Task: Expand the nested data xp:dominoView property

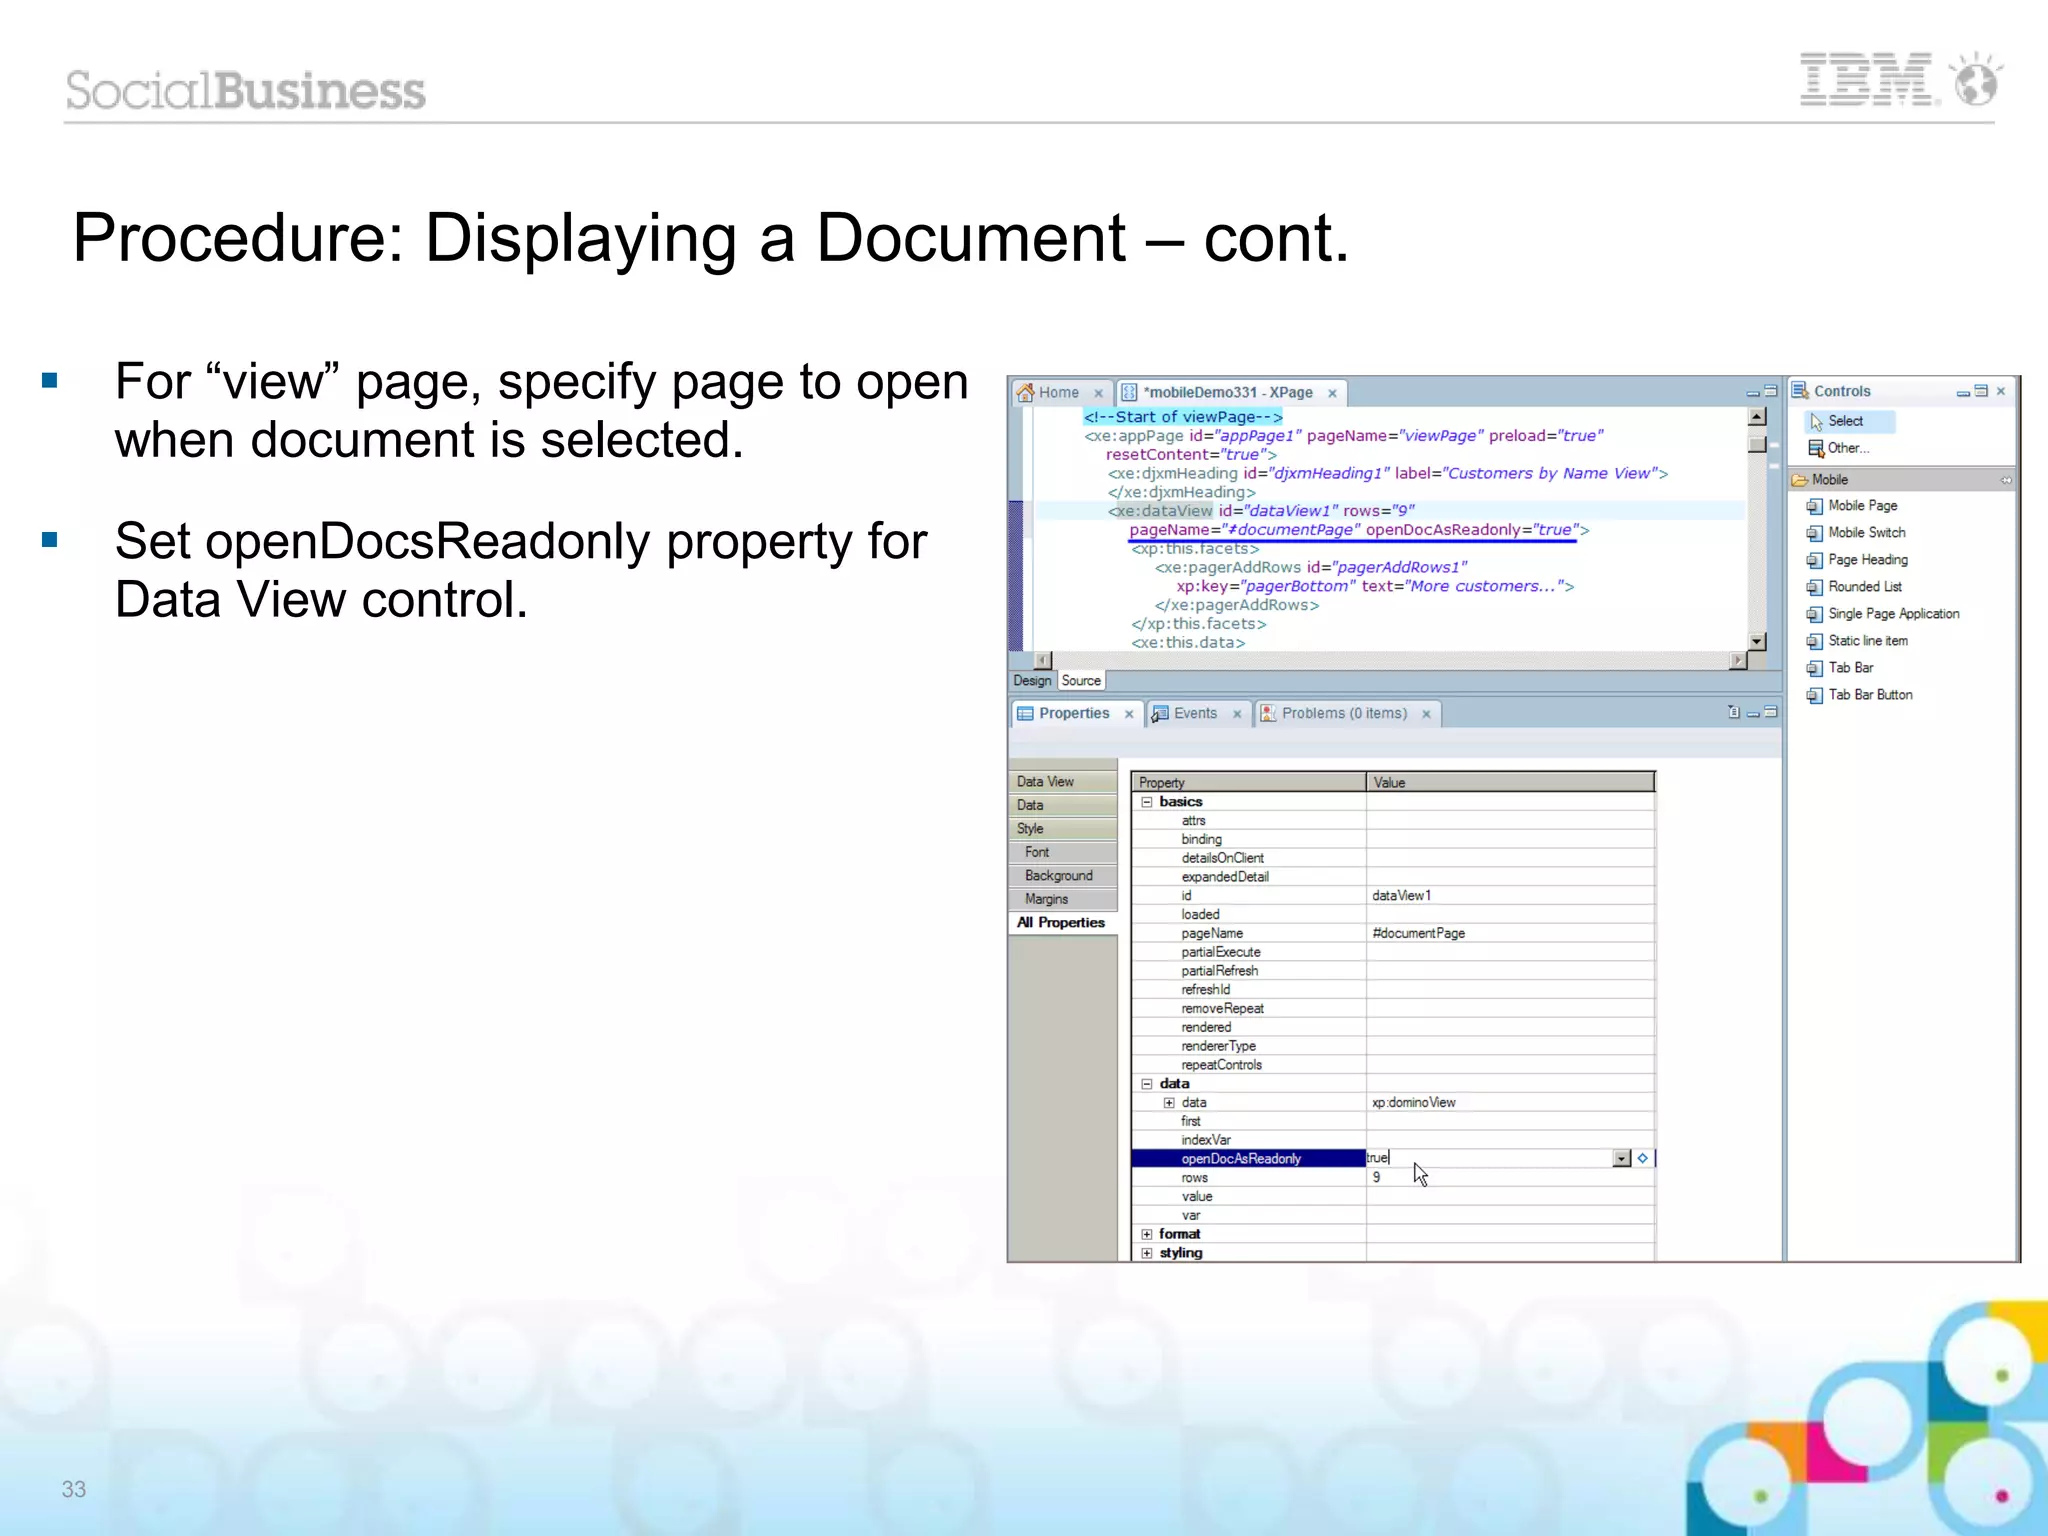Action: (x=1169, y=1103)
